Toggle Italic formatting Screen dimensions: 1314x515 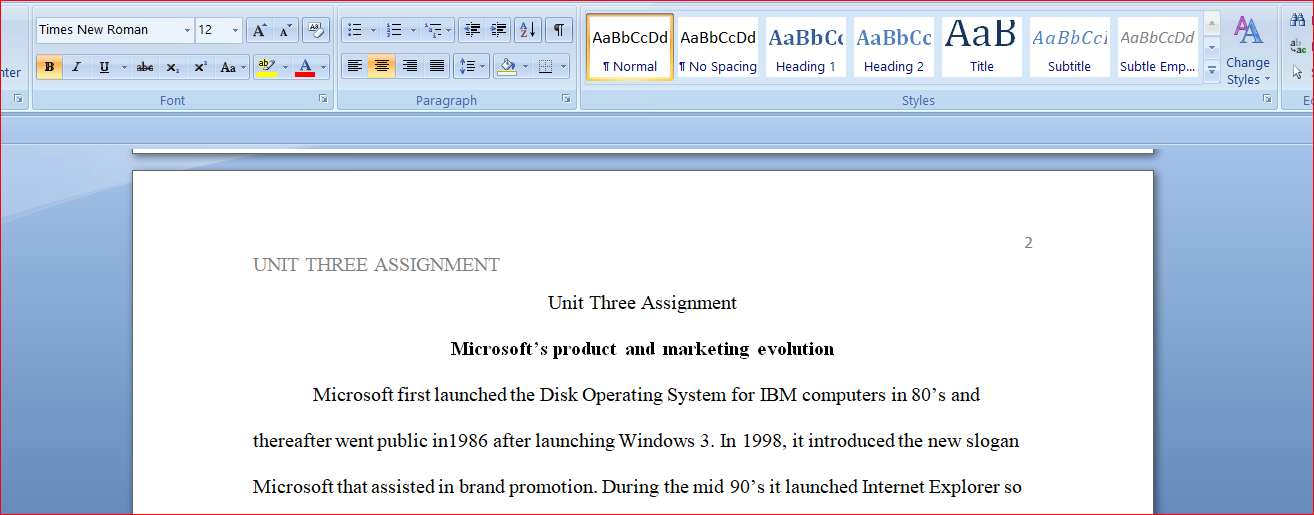[x=76, y=67]
